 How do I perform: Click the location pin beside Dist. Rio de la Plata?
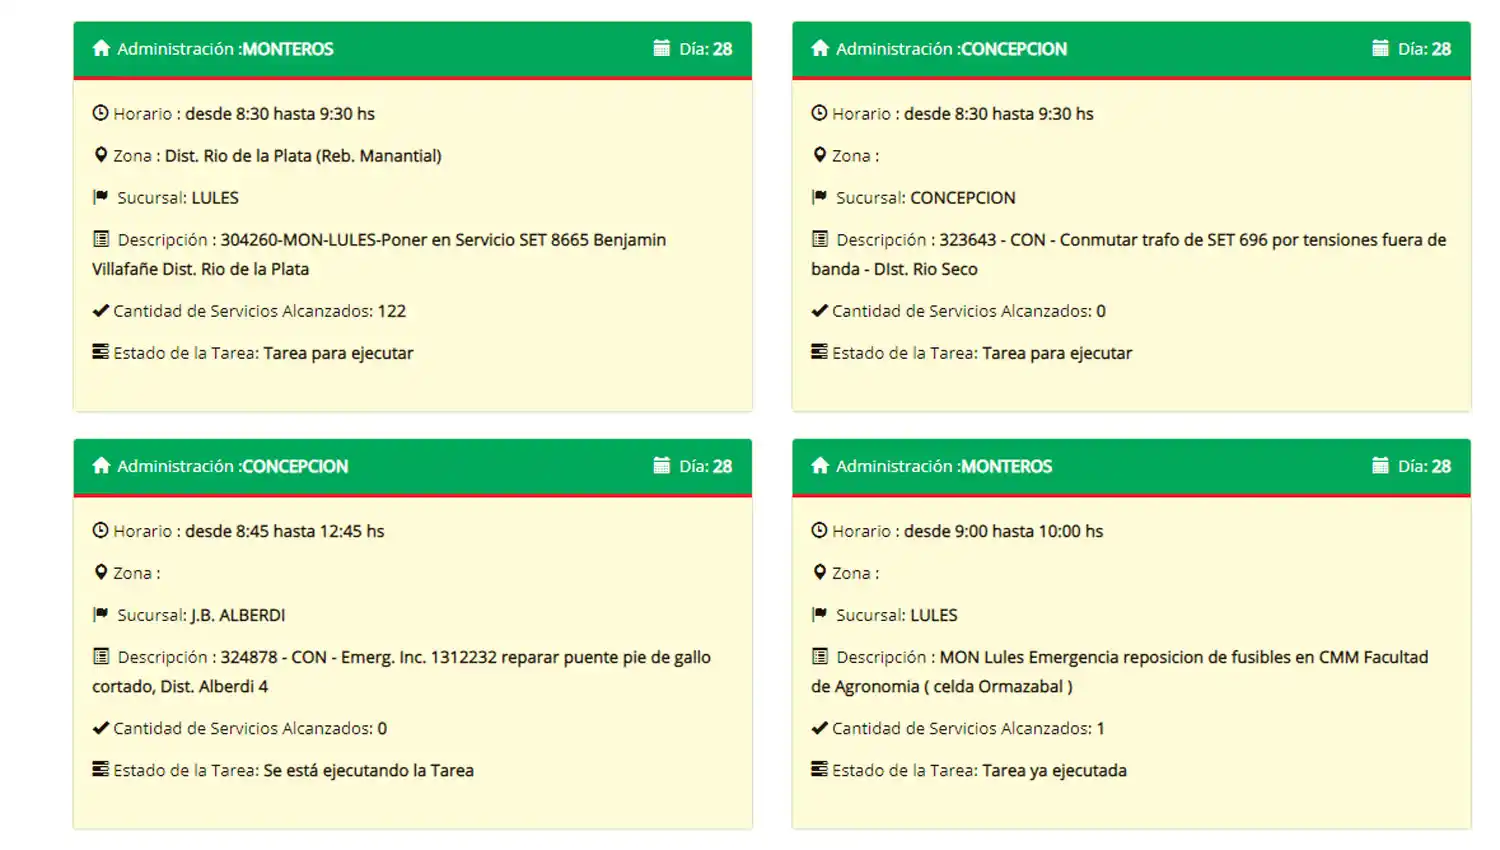pyautogui.click(x=100, y=155)
